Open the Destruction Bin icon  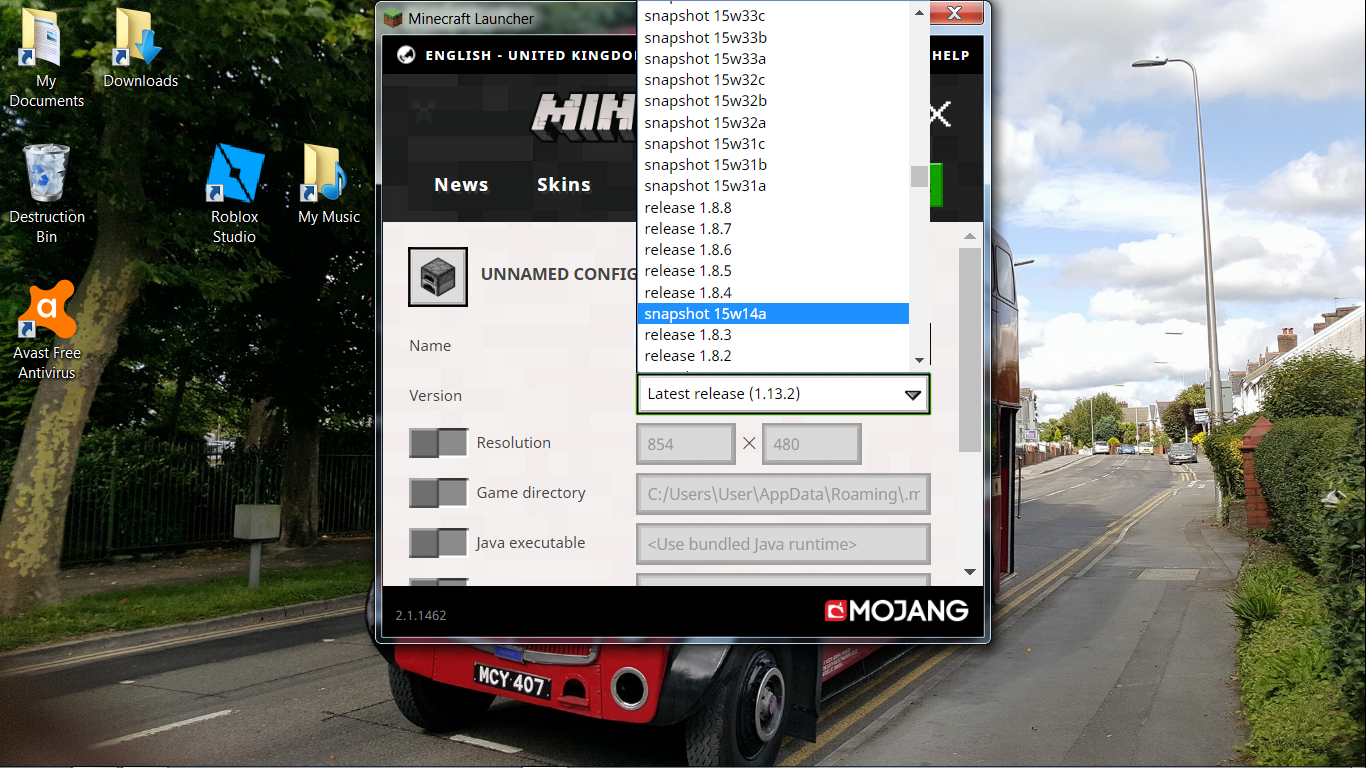(x=46, y=194)
